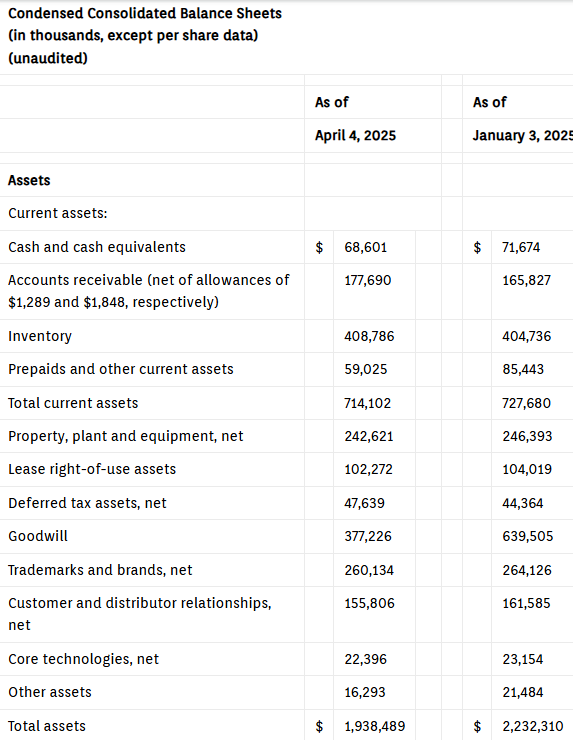Click Trademarks and brands, net label
The width and height of the screenshot is (573, 740).
(x=100, y=570)
